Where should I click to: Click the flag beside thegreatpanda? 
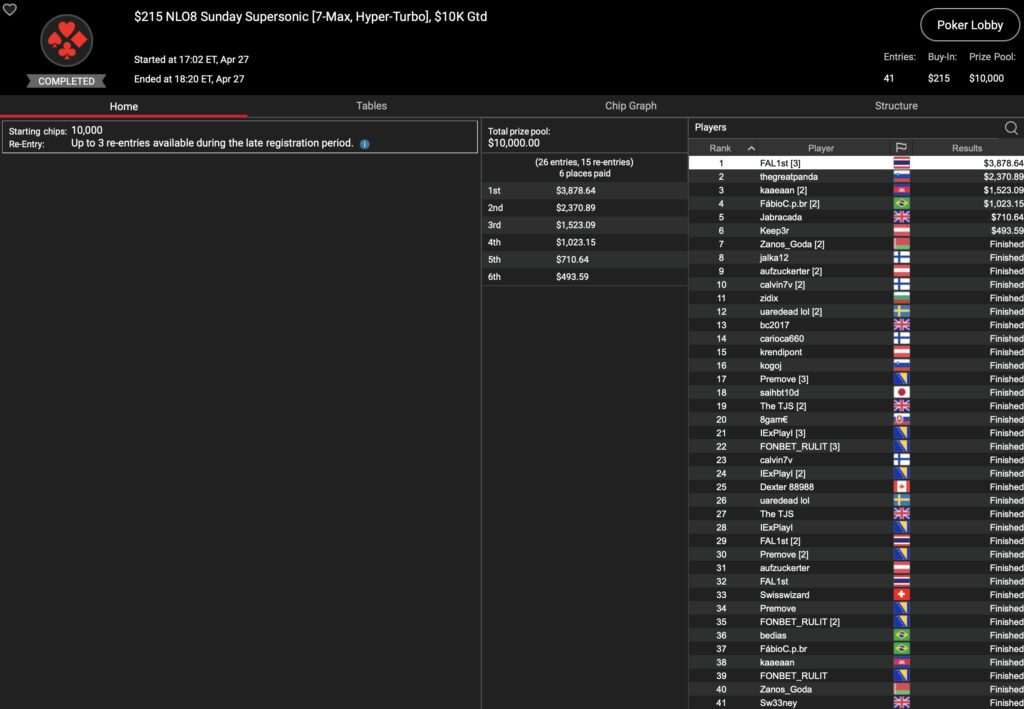click(901, 177)
